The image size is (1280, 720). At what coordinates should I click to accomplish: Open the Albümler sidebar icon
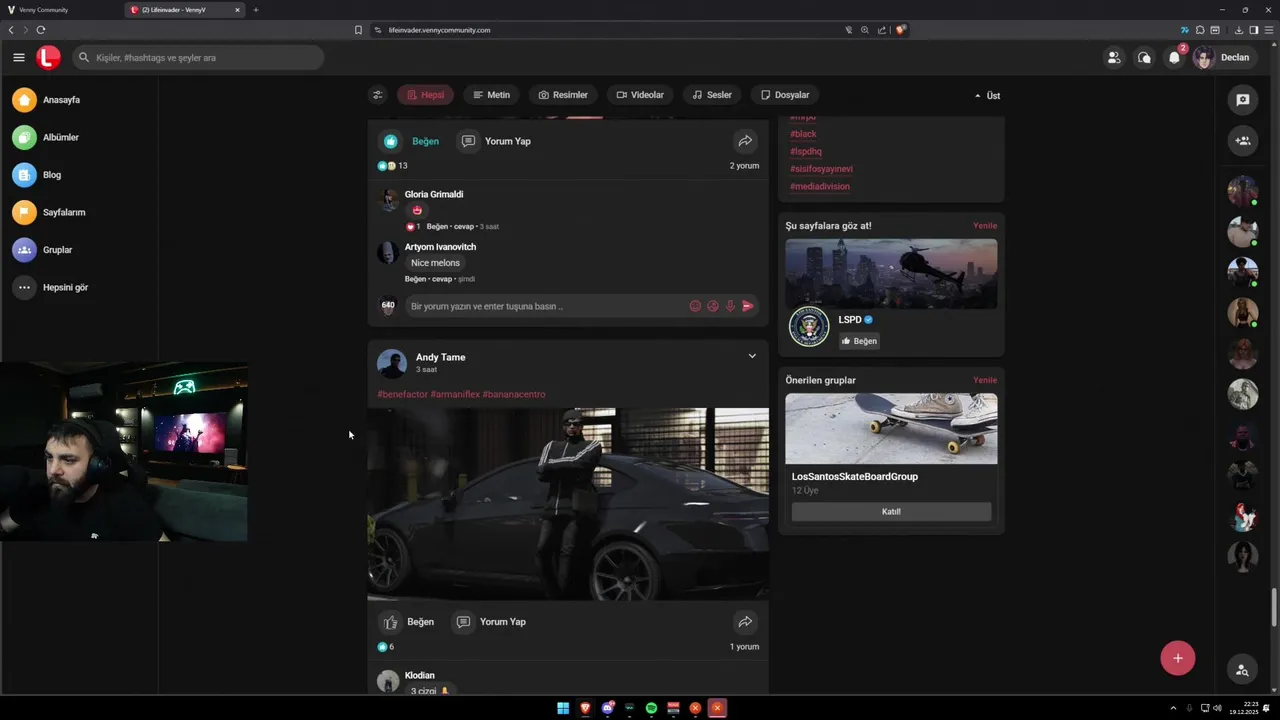[24, 137]
